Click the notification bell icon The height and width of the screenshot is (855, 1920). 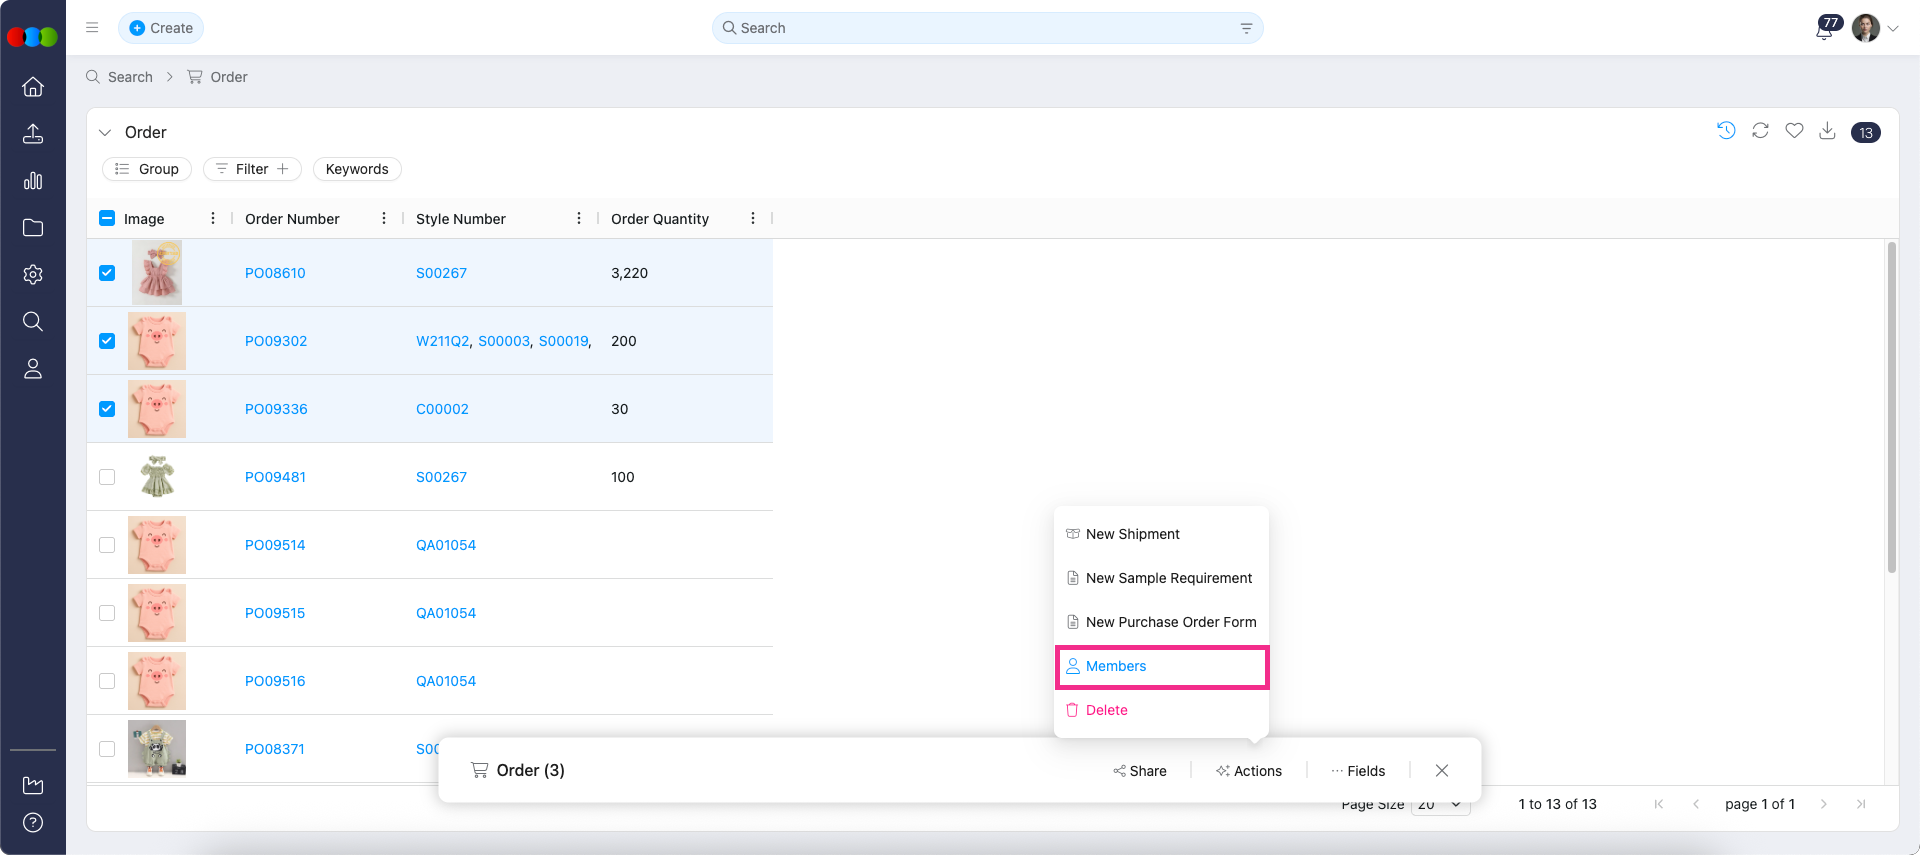(x=1824, y=30)
